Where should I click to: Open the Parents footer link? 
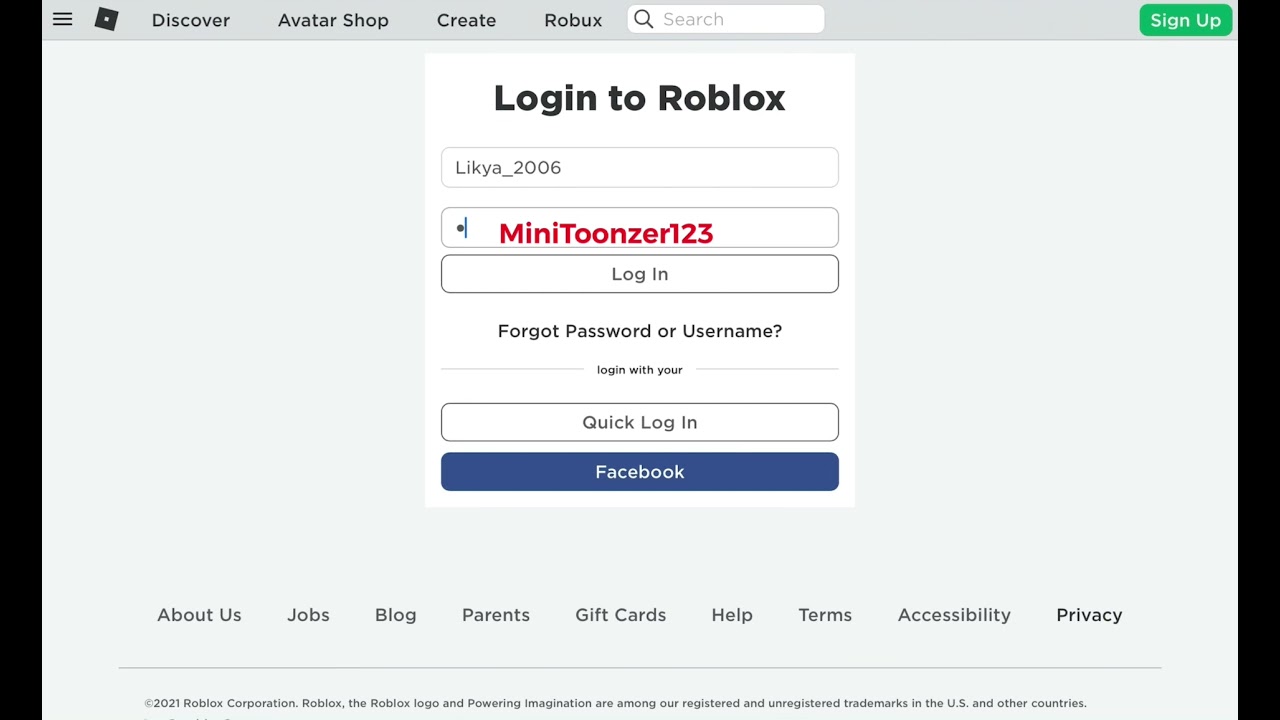click(496, 615)
